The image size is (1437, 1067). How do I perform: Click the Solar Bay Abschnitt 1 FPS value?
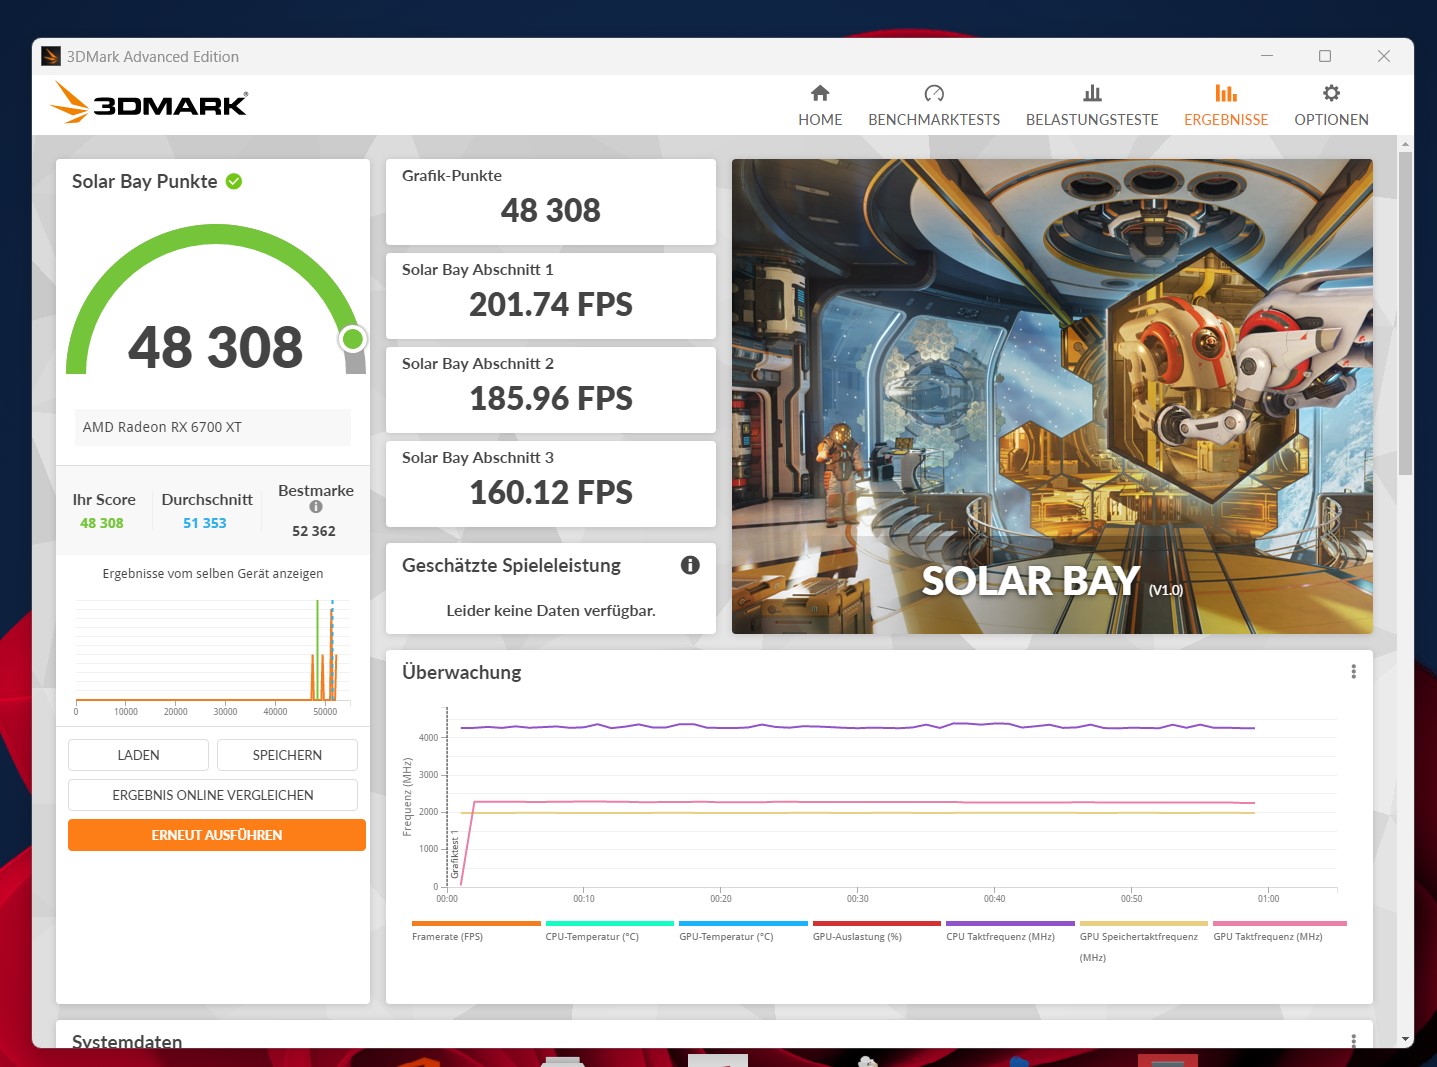[551, 304]
